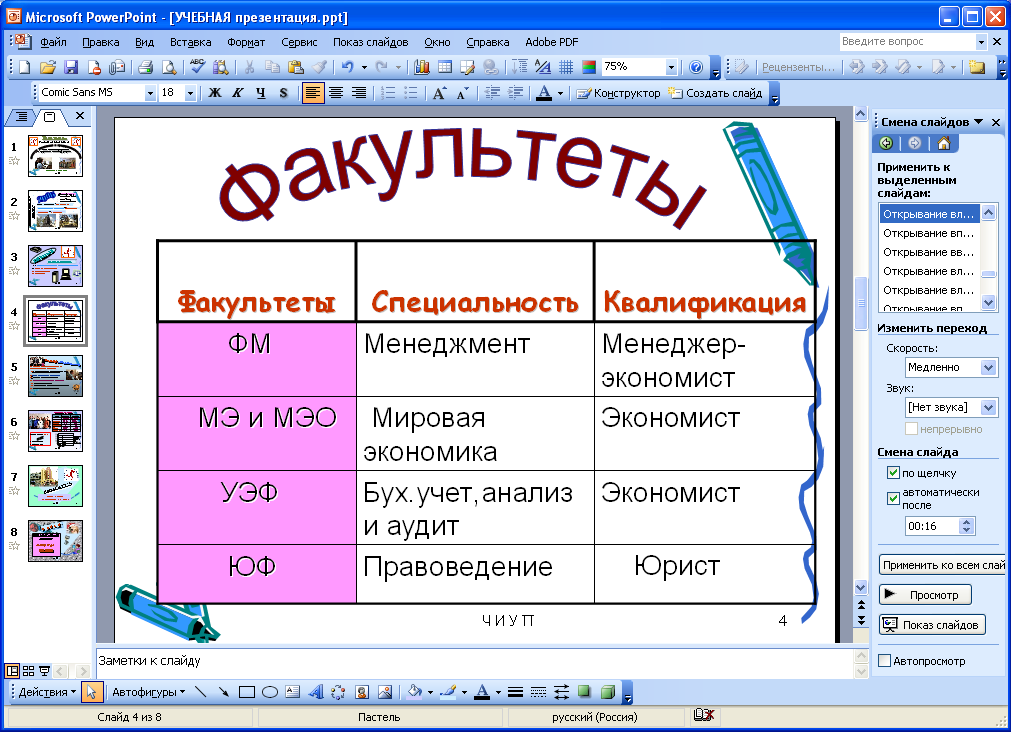
Task: Open the font name dropdown
Action: pos(150,93)
